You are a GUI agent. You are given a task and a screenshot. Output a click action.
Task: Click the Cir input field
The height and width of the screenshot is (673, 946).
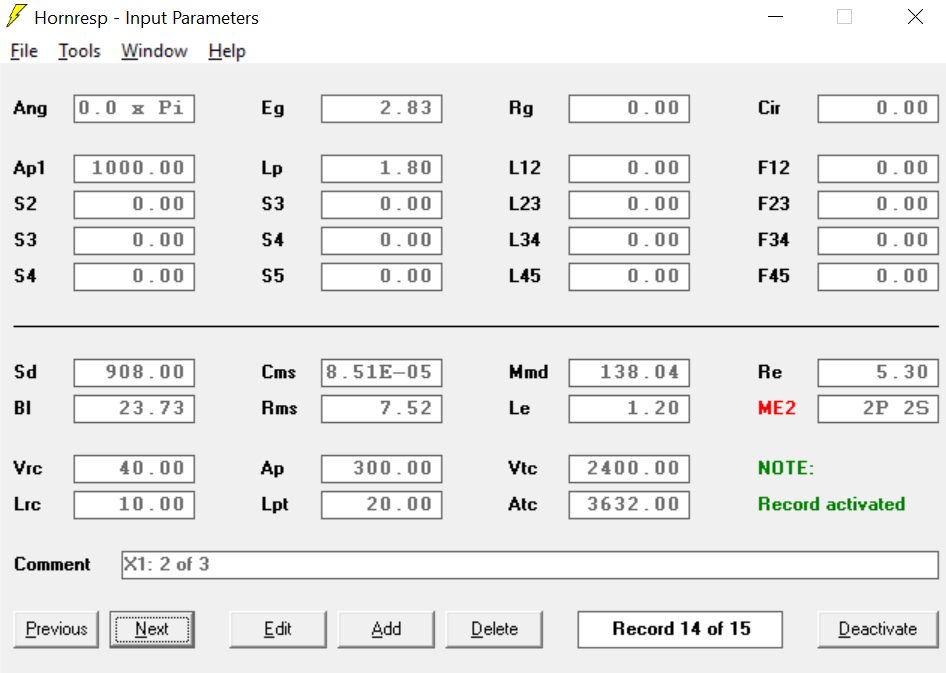click(878, 109)
